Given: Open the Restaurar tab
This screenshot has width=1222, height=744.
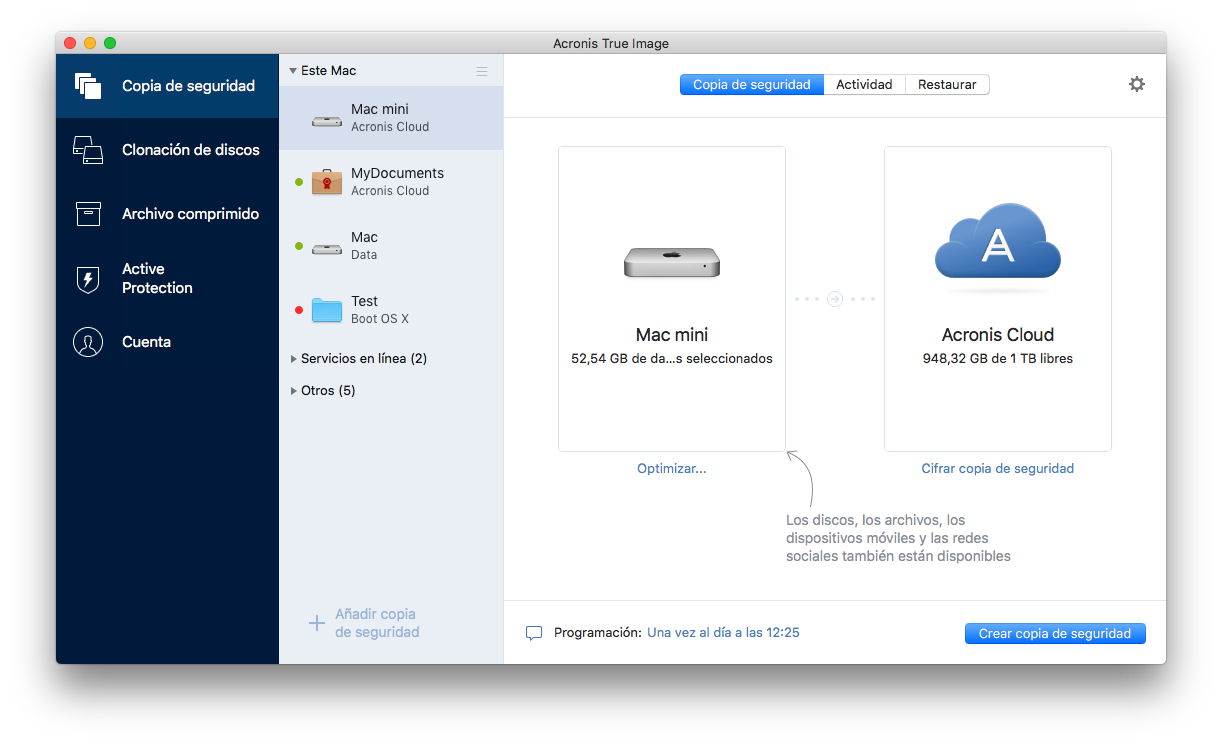Looking at the screenshot, I should [945, 84].
